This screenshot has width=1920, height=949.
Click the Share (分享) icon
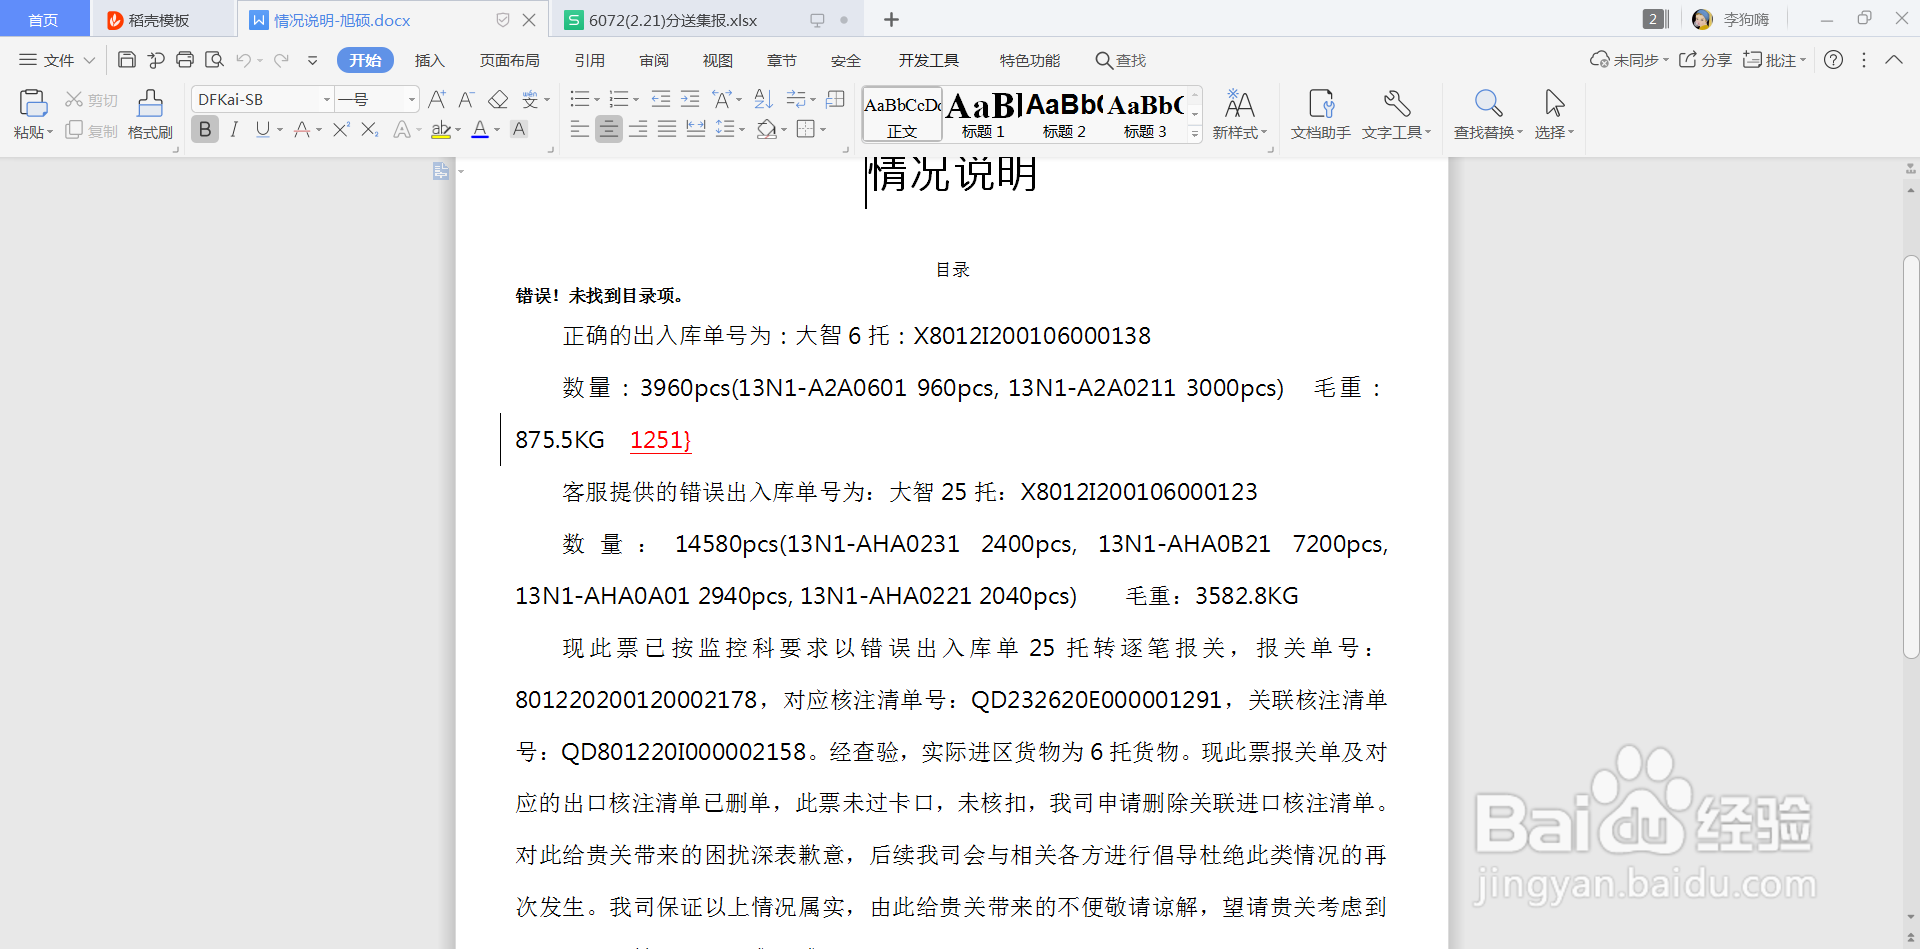[1705, 60]
